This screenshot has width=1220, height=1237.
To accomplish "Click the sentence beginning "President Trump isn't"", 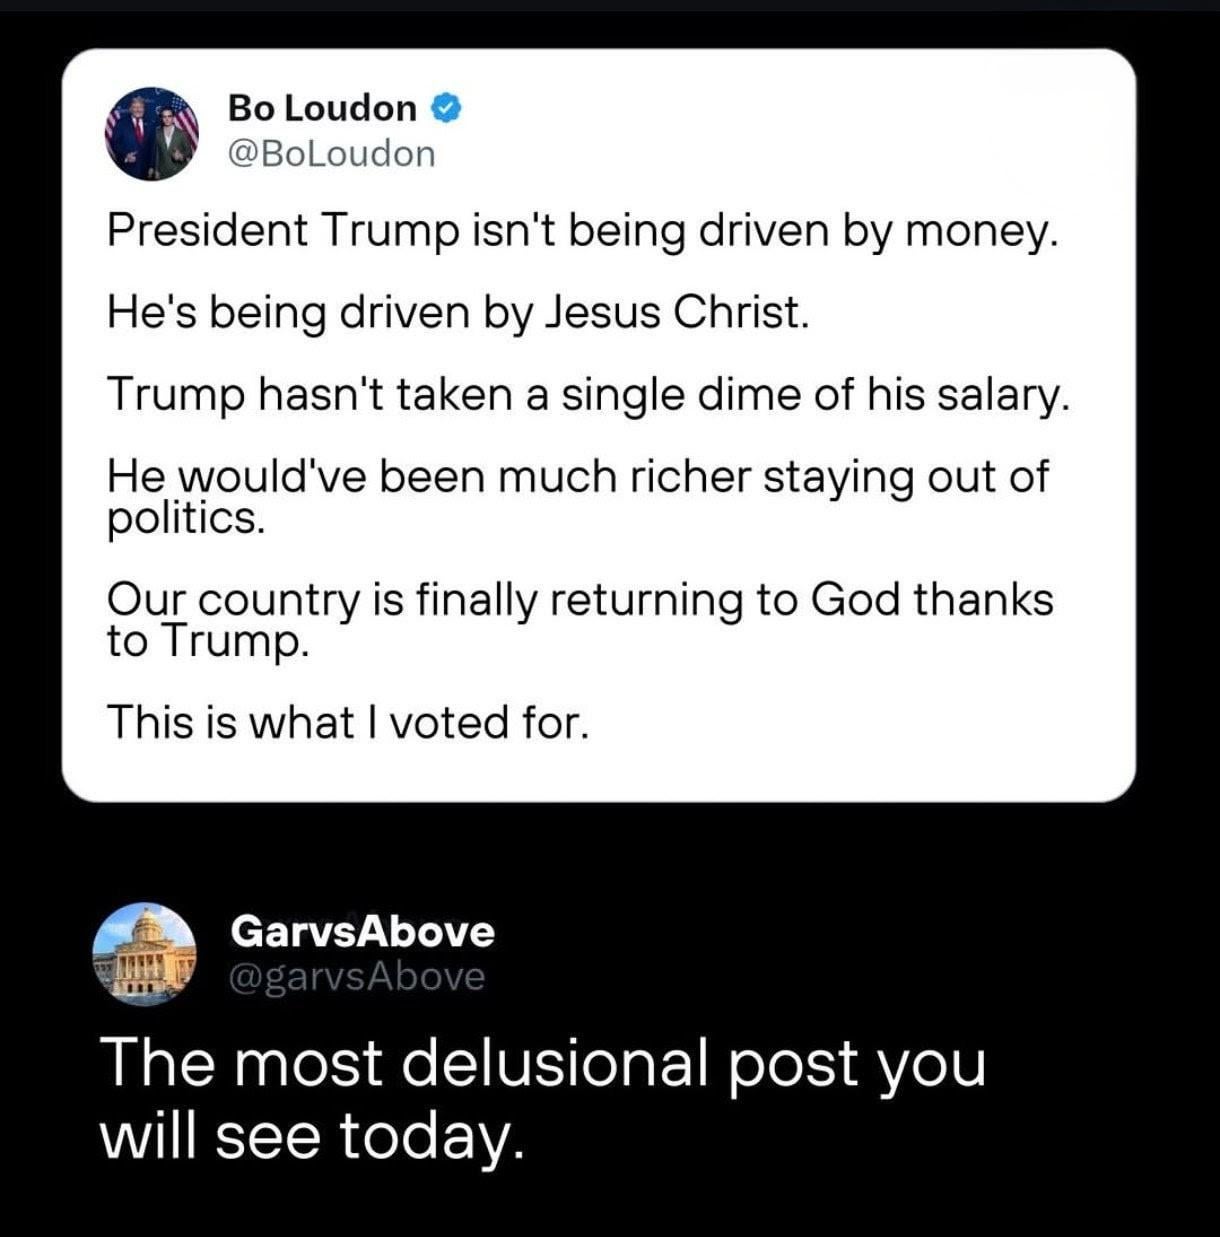I will (580, 231).
